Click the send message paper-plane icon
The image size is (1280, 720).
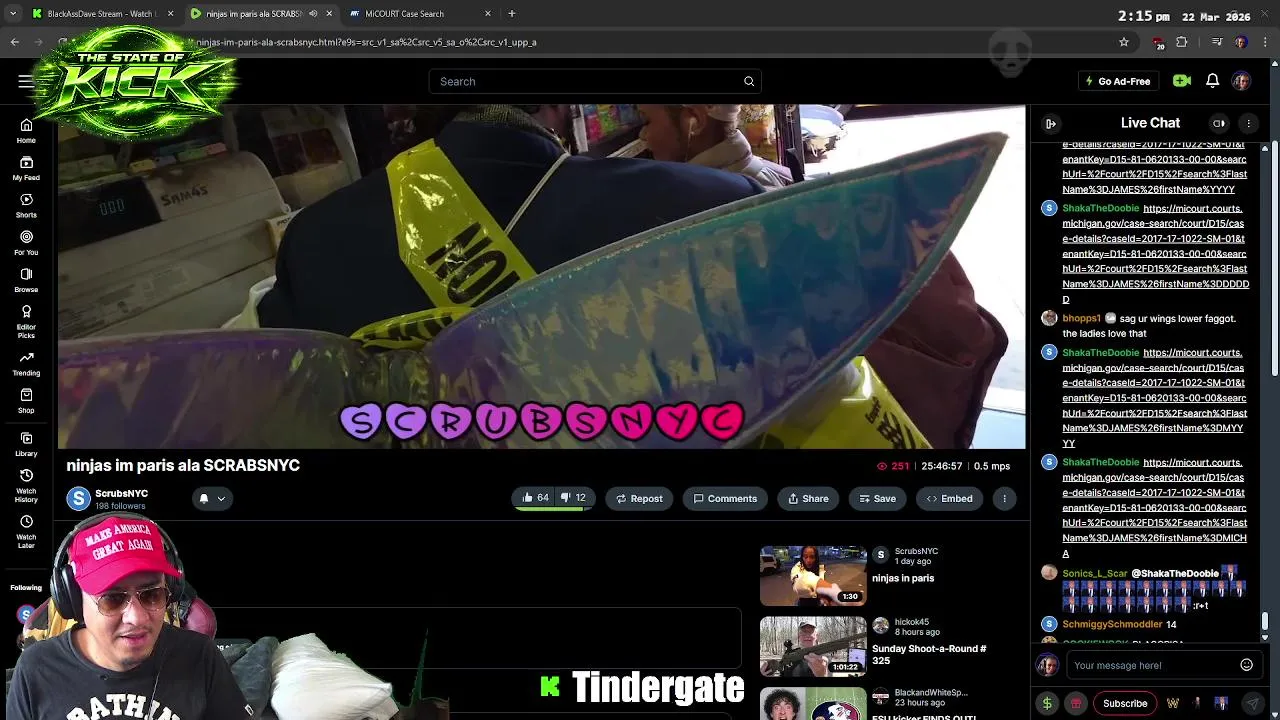click(1252, 703)
